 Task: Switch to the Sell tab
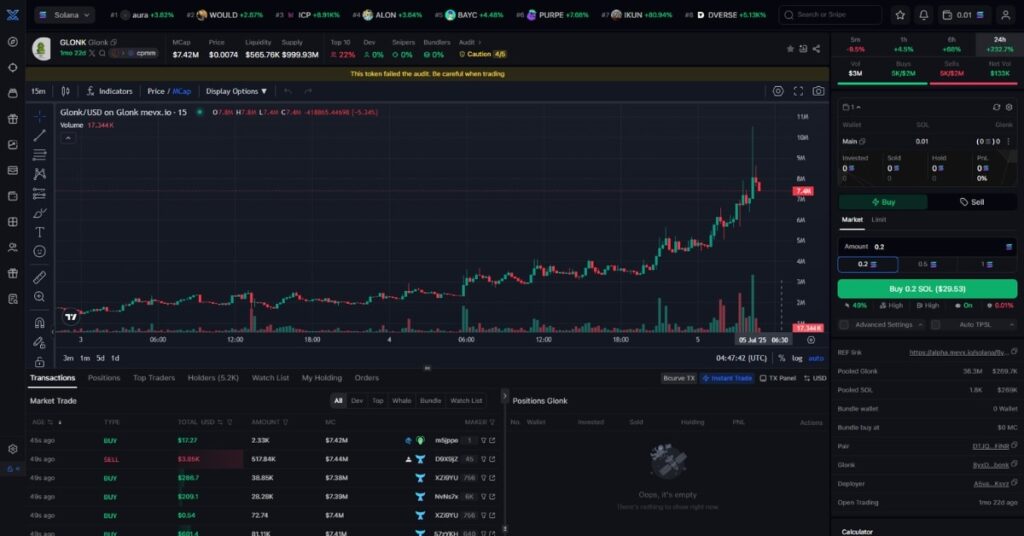[972, 202]
